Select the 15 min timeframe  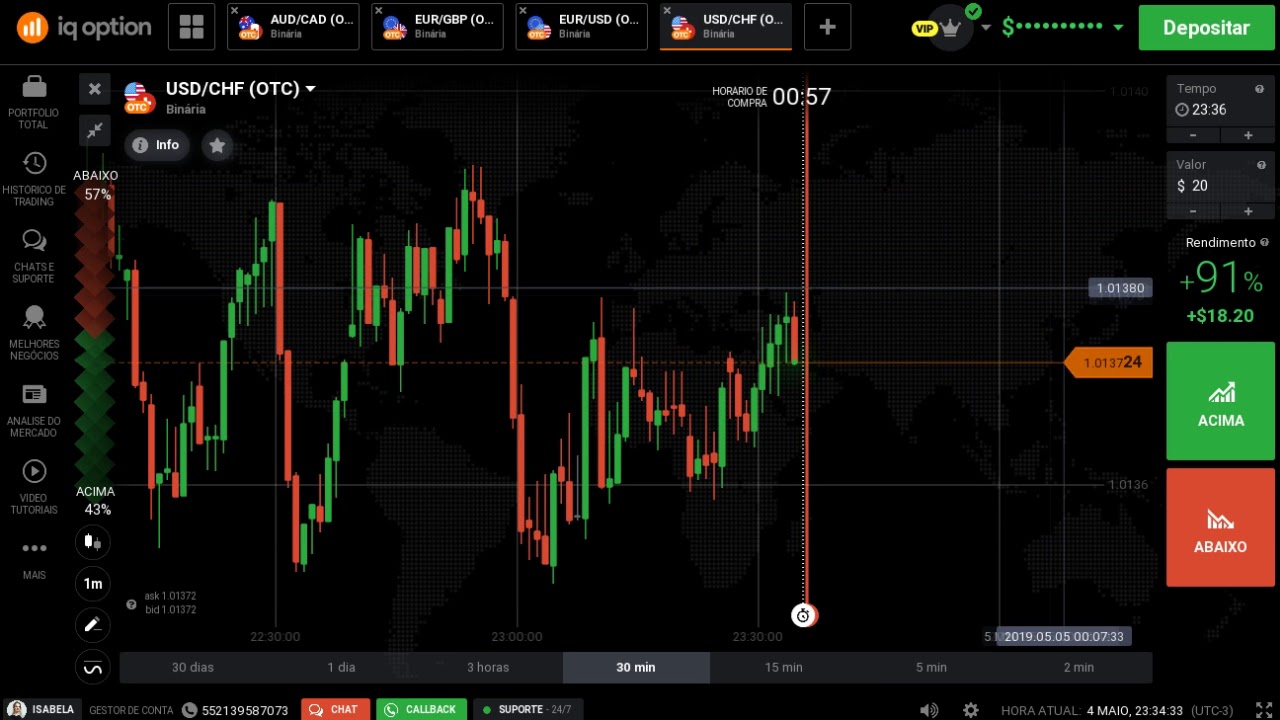(x=784, y=667)
